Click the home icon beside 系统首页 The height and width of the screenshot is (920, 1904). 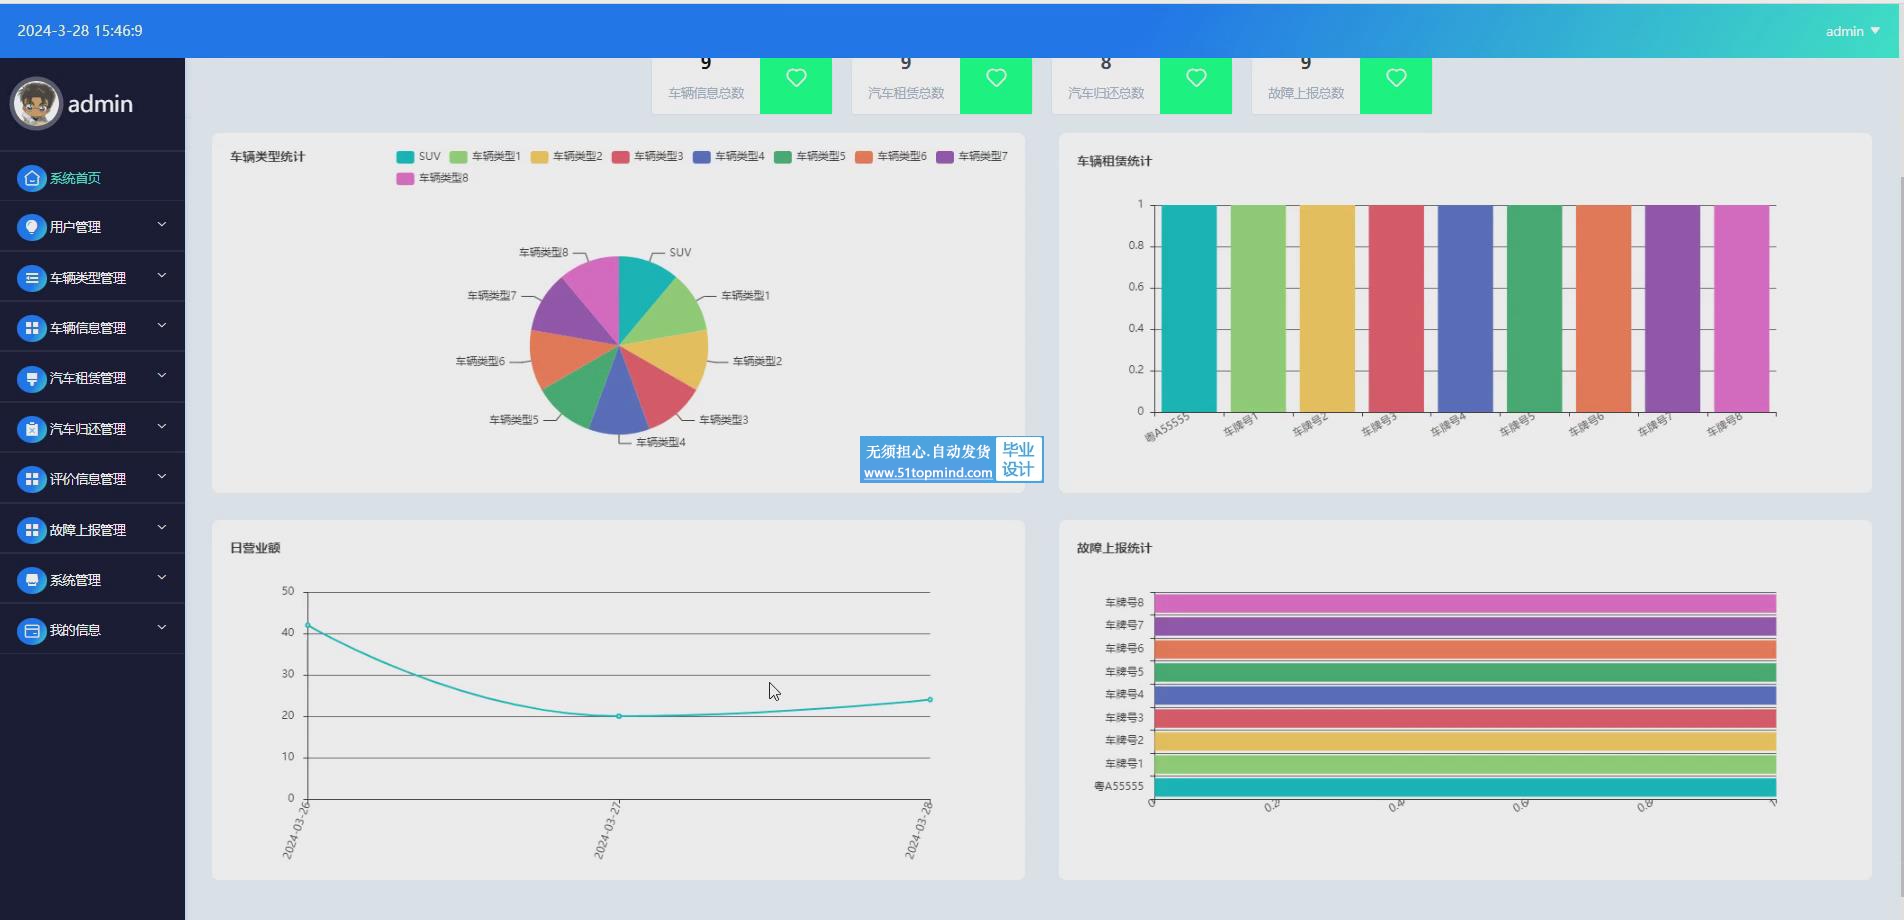point(32,178)
